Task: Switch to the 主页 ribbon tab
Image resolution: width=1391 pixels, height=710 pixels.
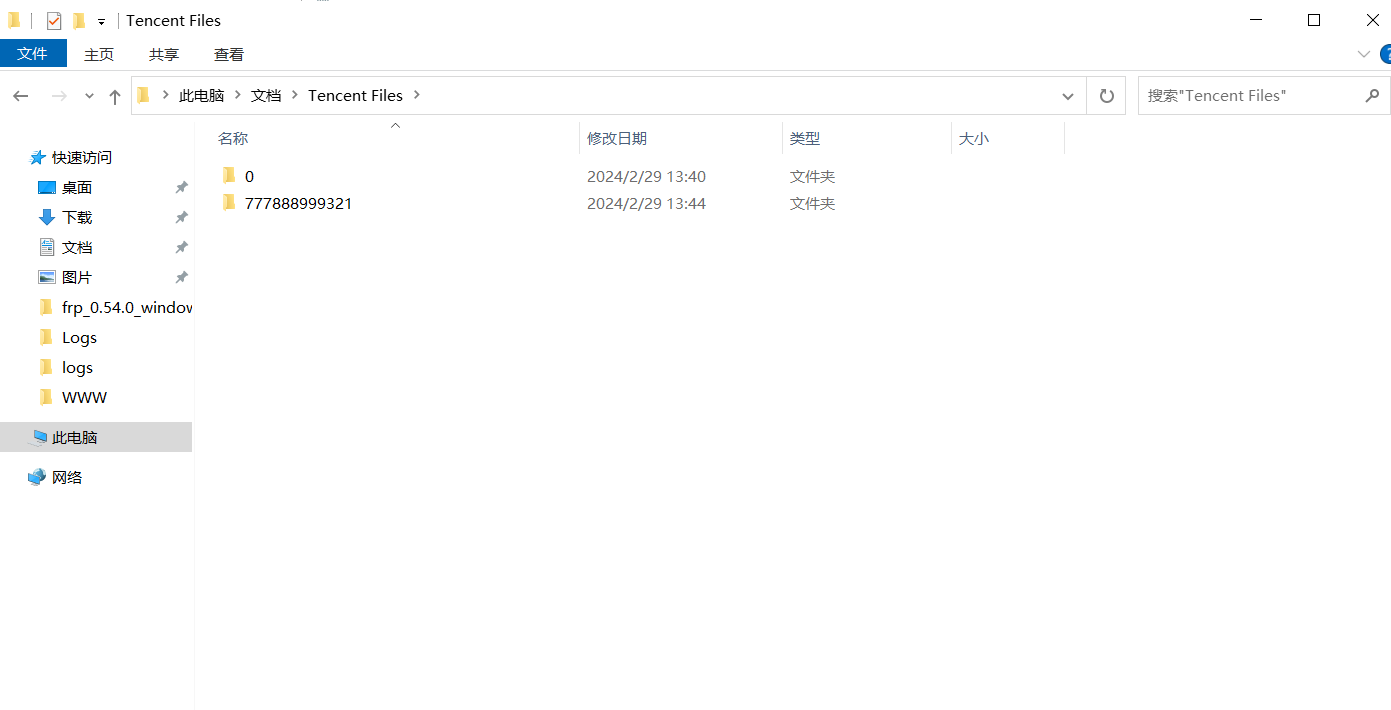Action: (x=99, y=54)
